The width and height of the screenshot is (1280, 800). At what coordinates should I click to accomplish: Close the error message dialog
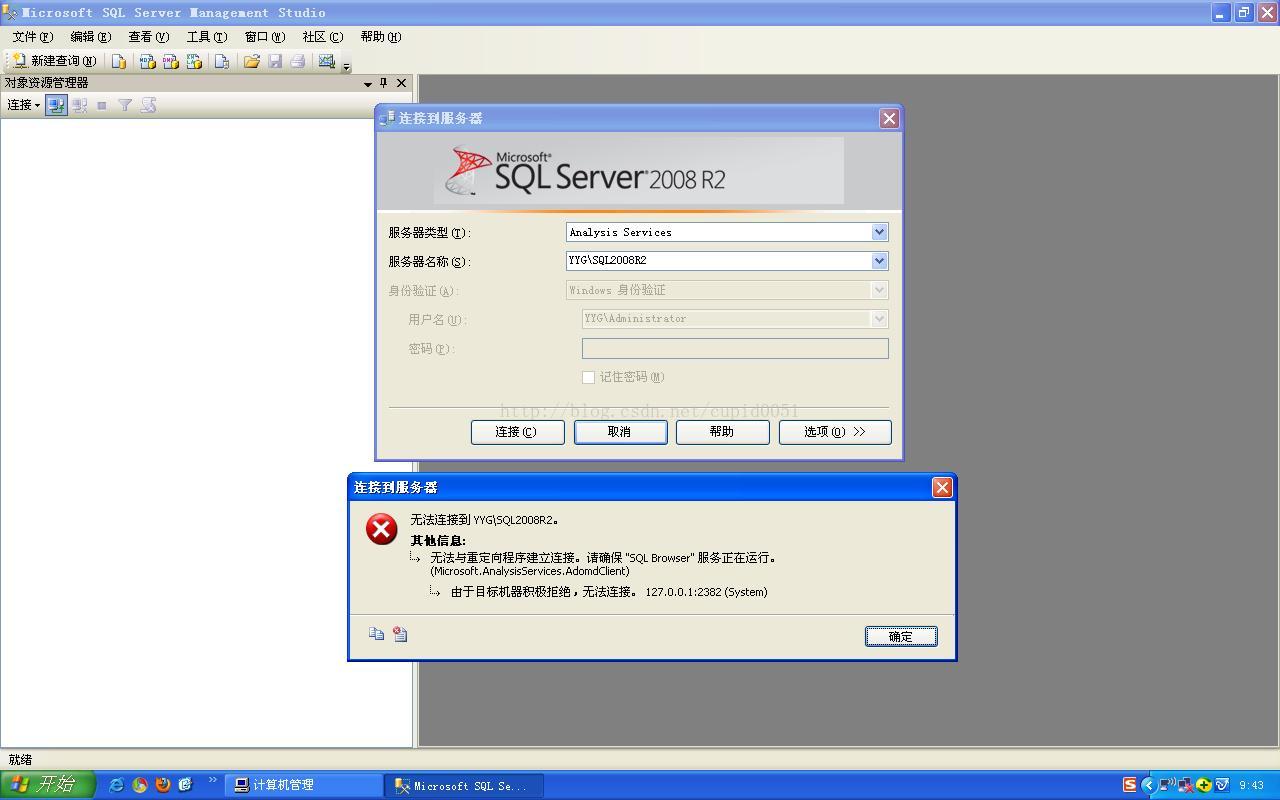coord(941,487)
